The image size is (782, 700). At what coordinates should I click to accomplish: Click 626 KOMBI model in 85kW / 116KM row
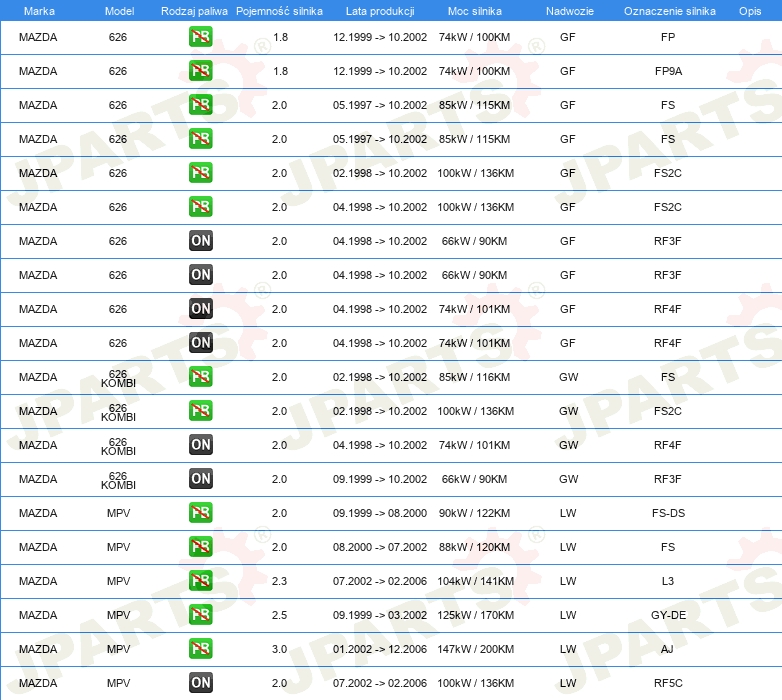tap(118, 378)
